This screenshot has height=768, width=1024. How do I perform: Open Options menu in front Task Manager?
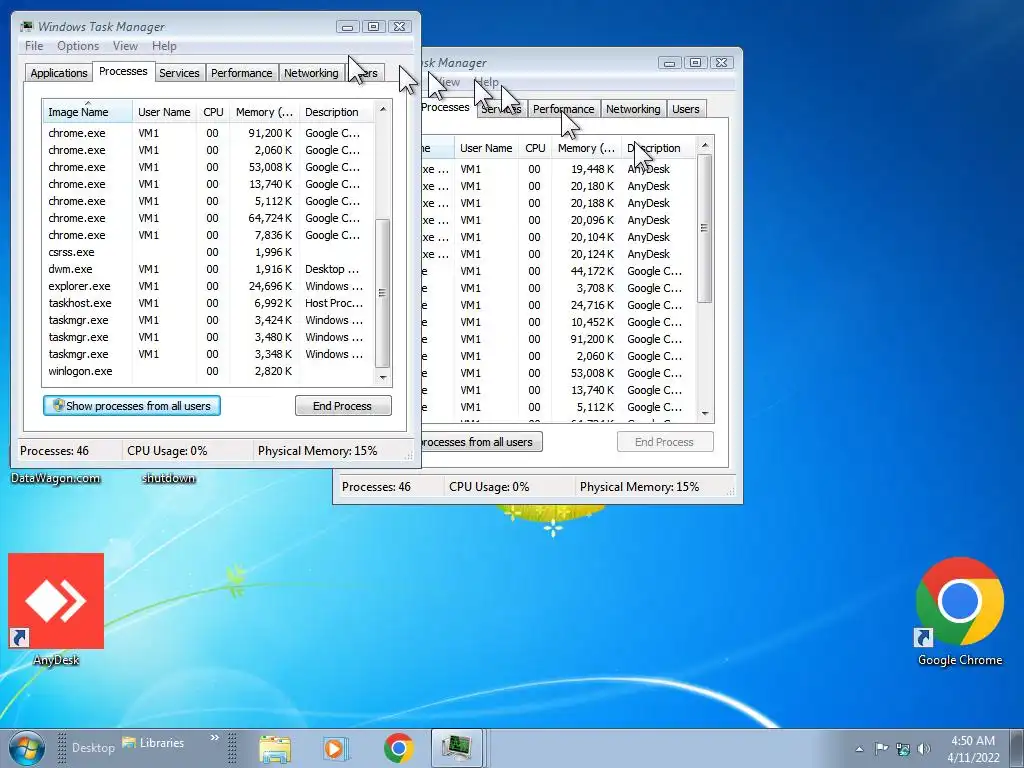click(x=78, y=46)
